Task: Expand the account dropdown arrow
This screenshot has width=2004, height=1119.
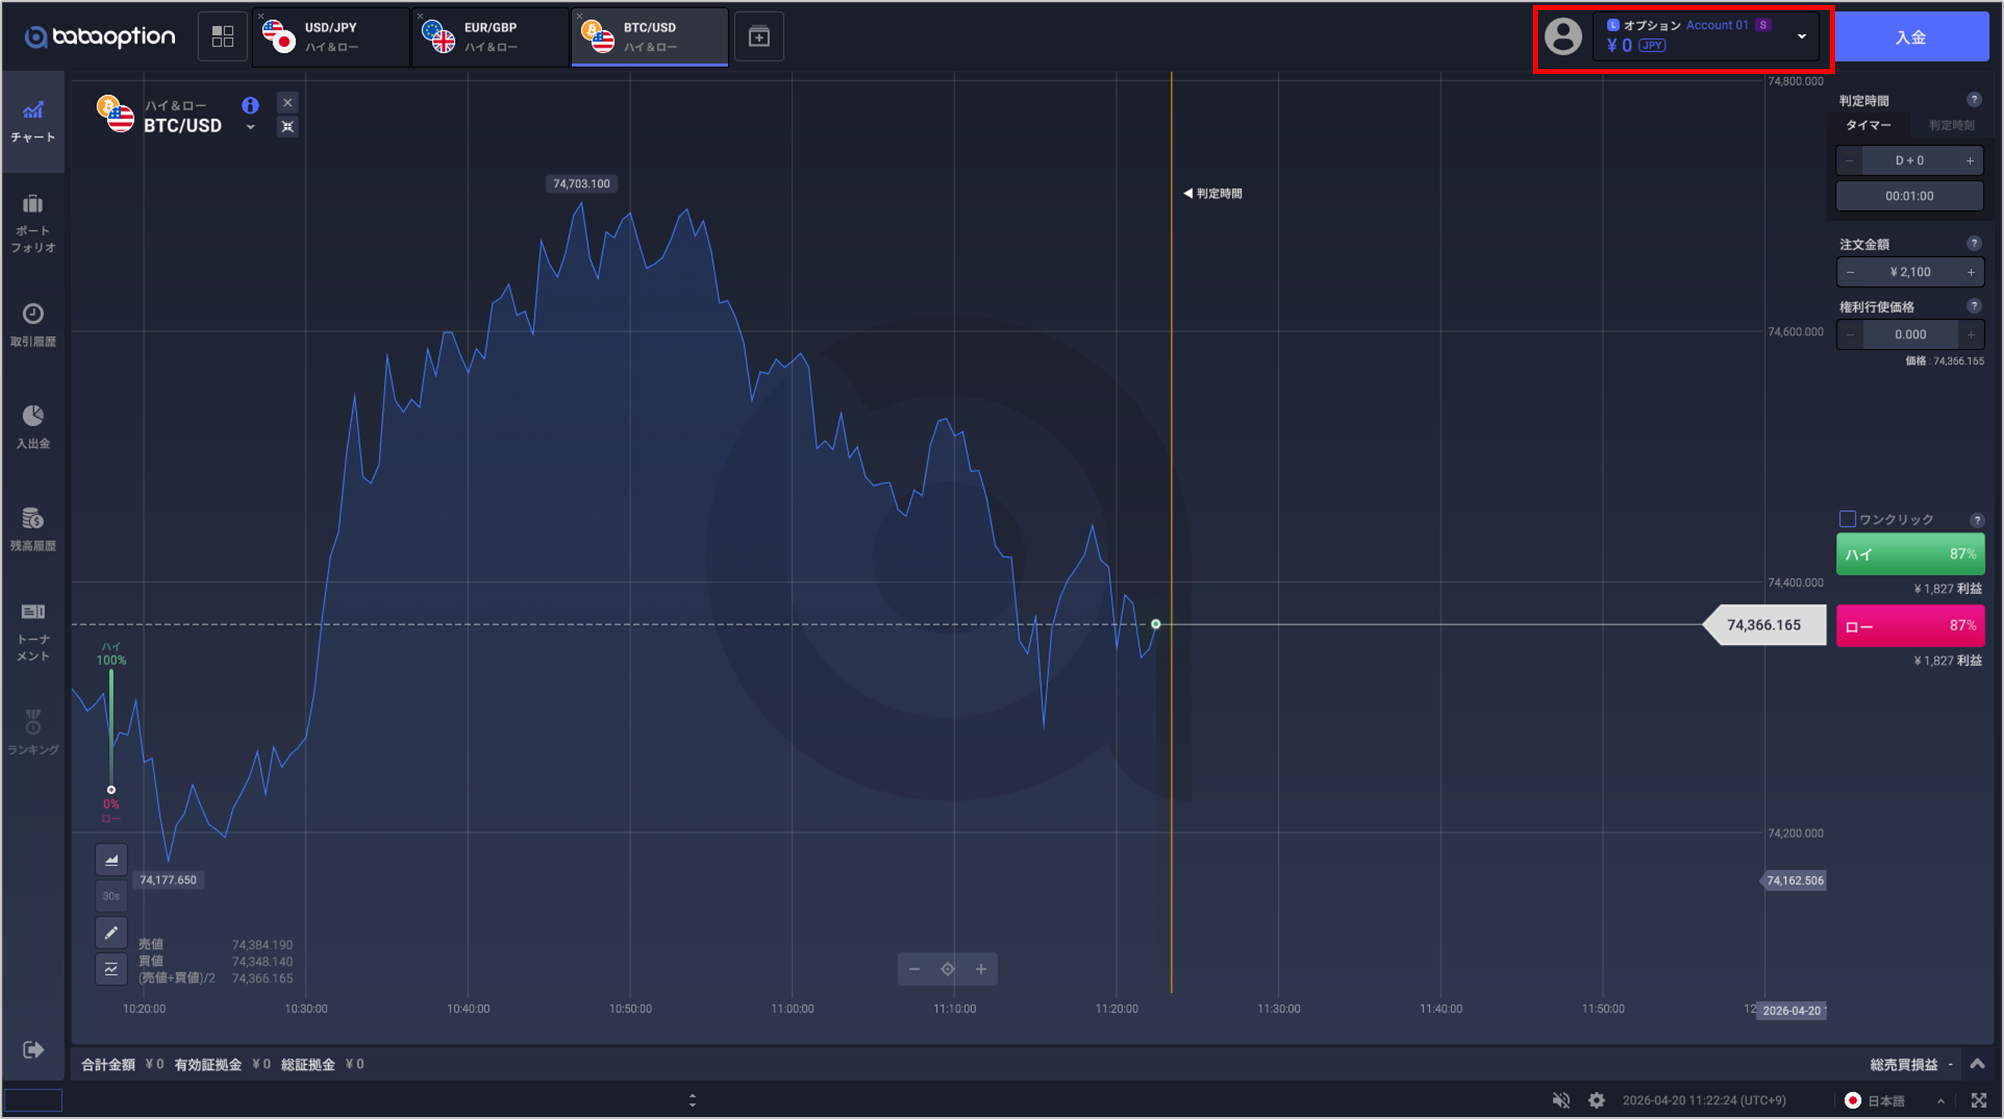Action: pos(1802,37)
